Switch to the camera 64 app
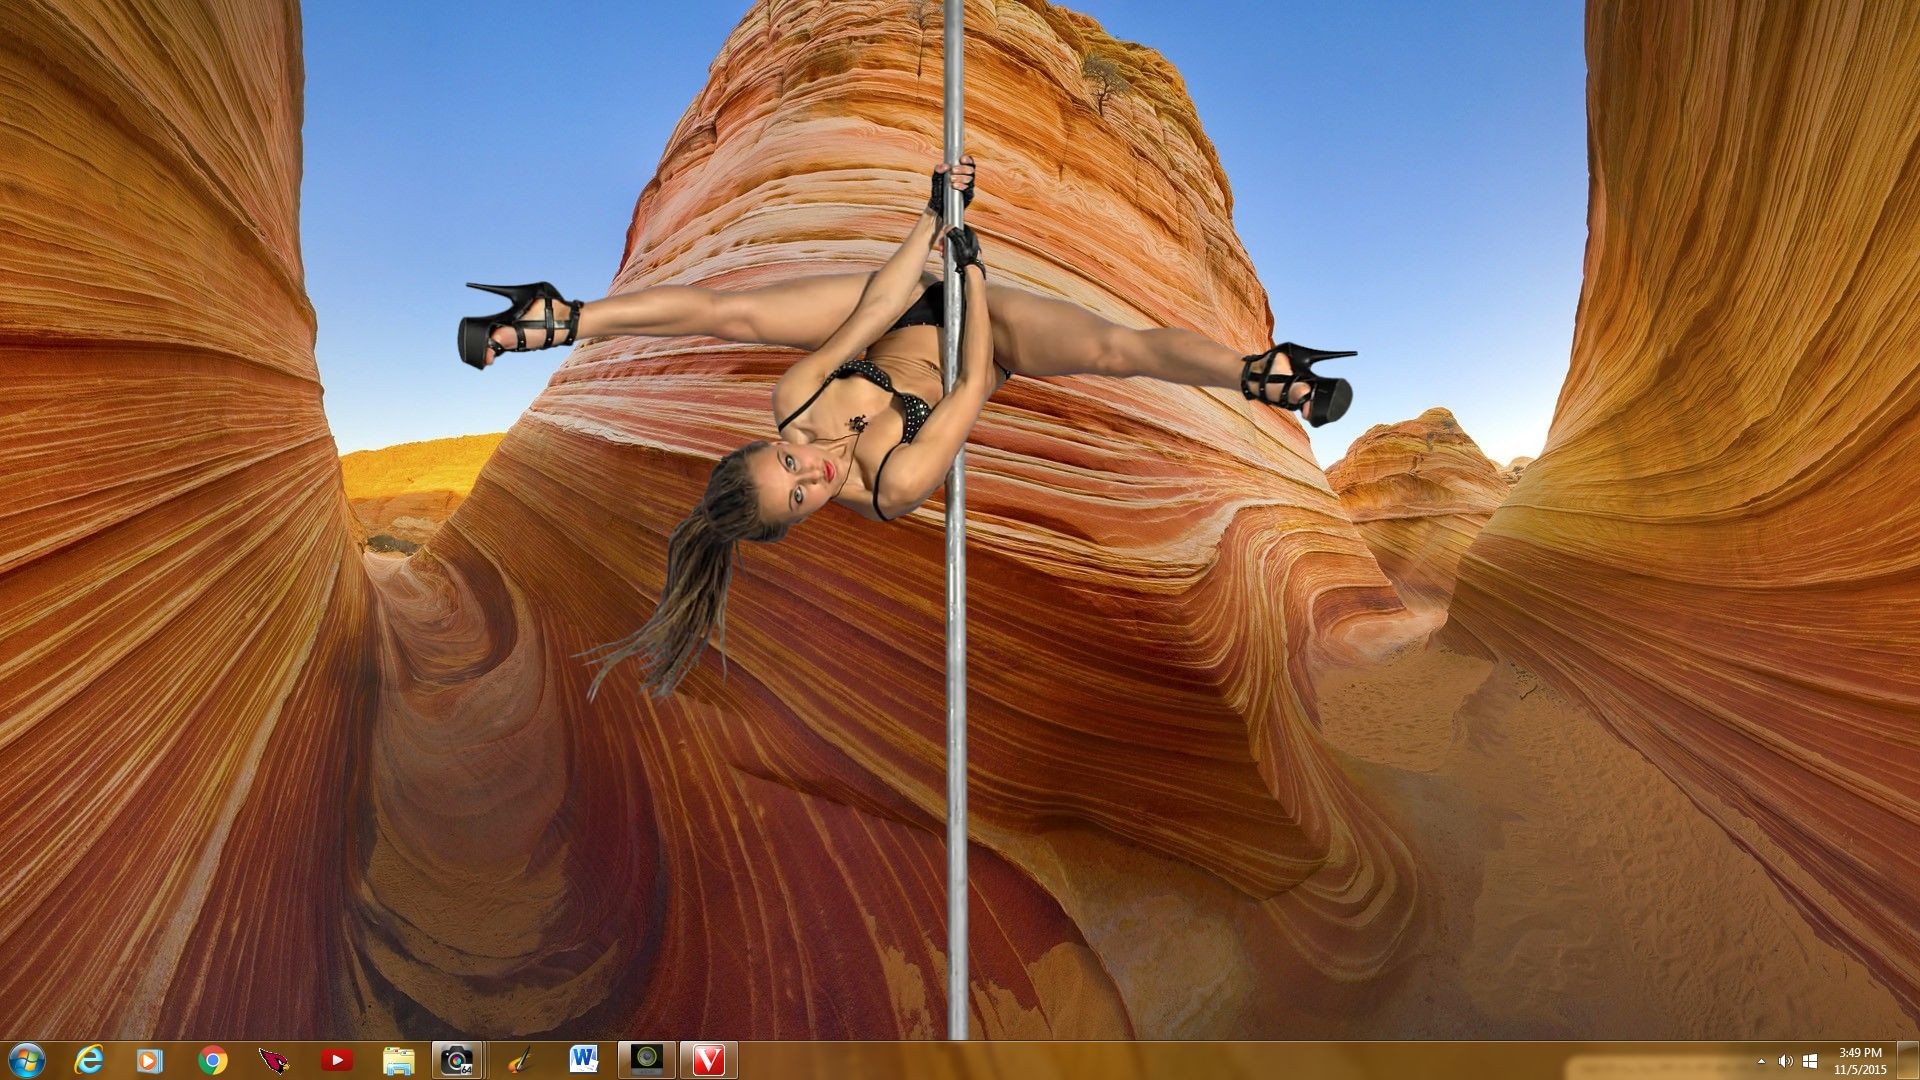 click(x=458, y=1060)
